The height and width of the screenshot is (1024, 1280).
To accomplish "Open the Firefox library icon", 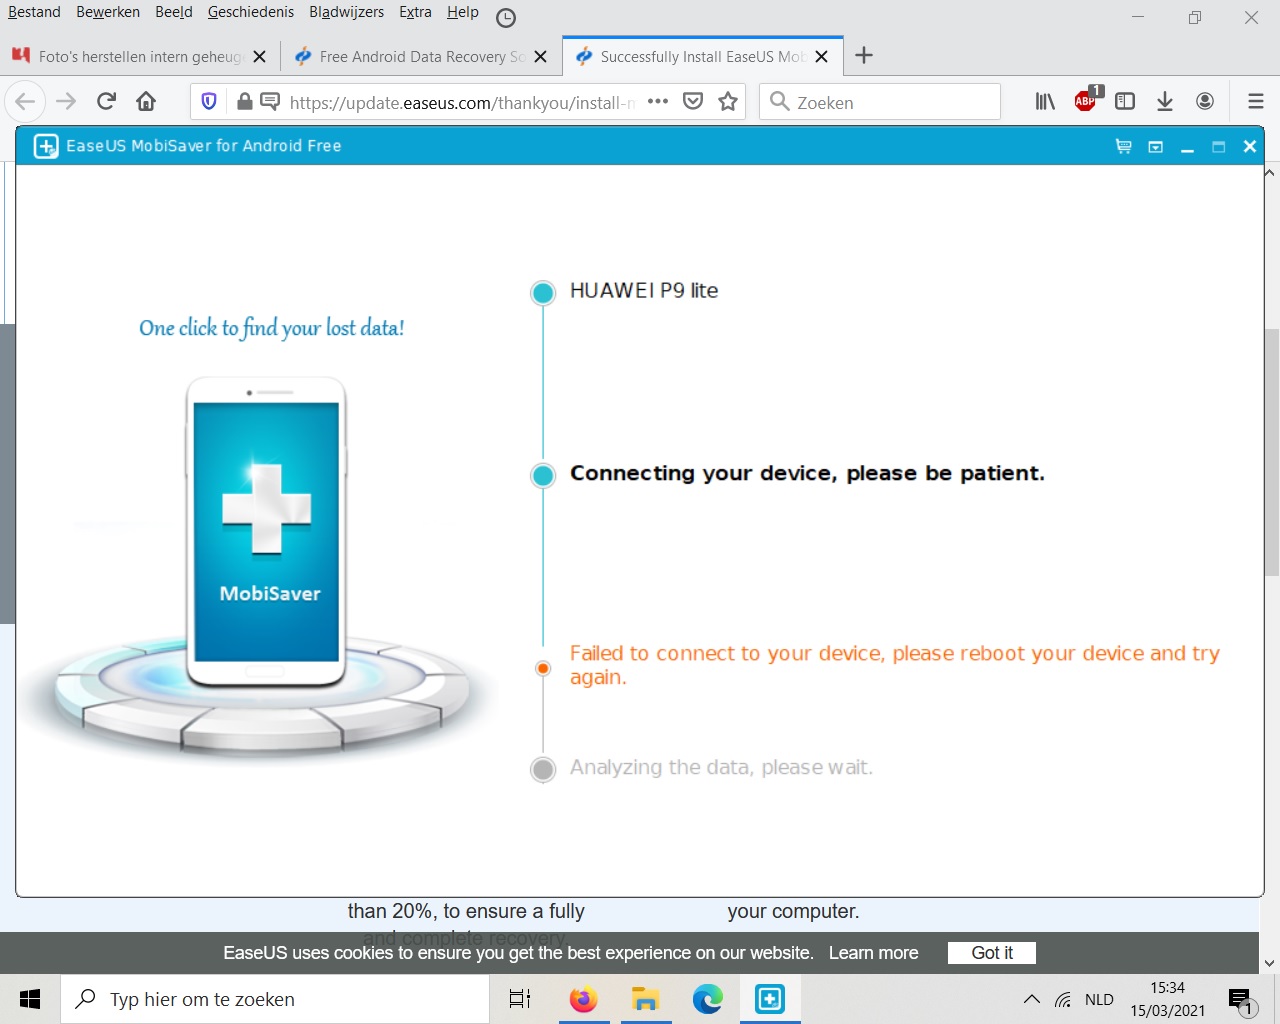I will [x=1045, y=101].
